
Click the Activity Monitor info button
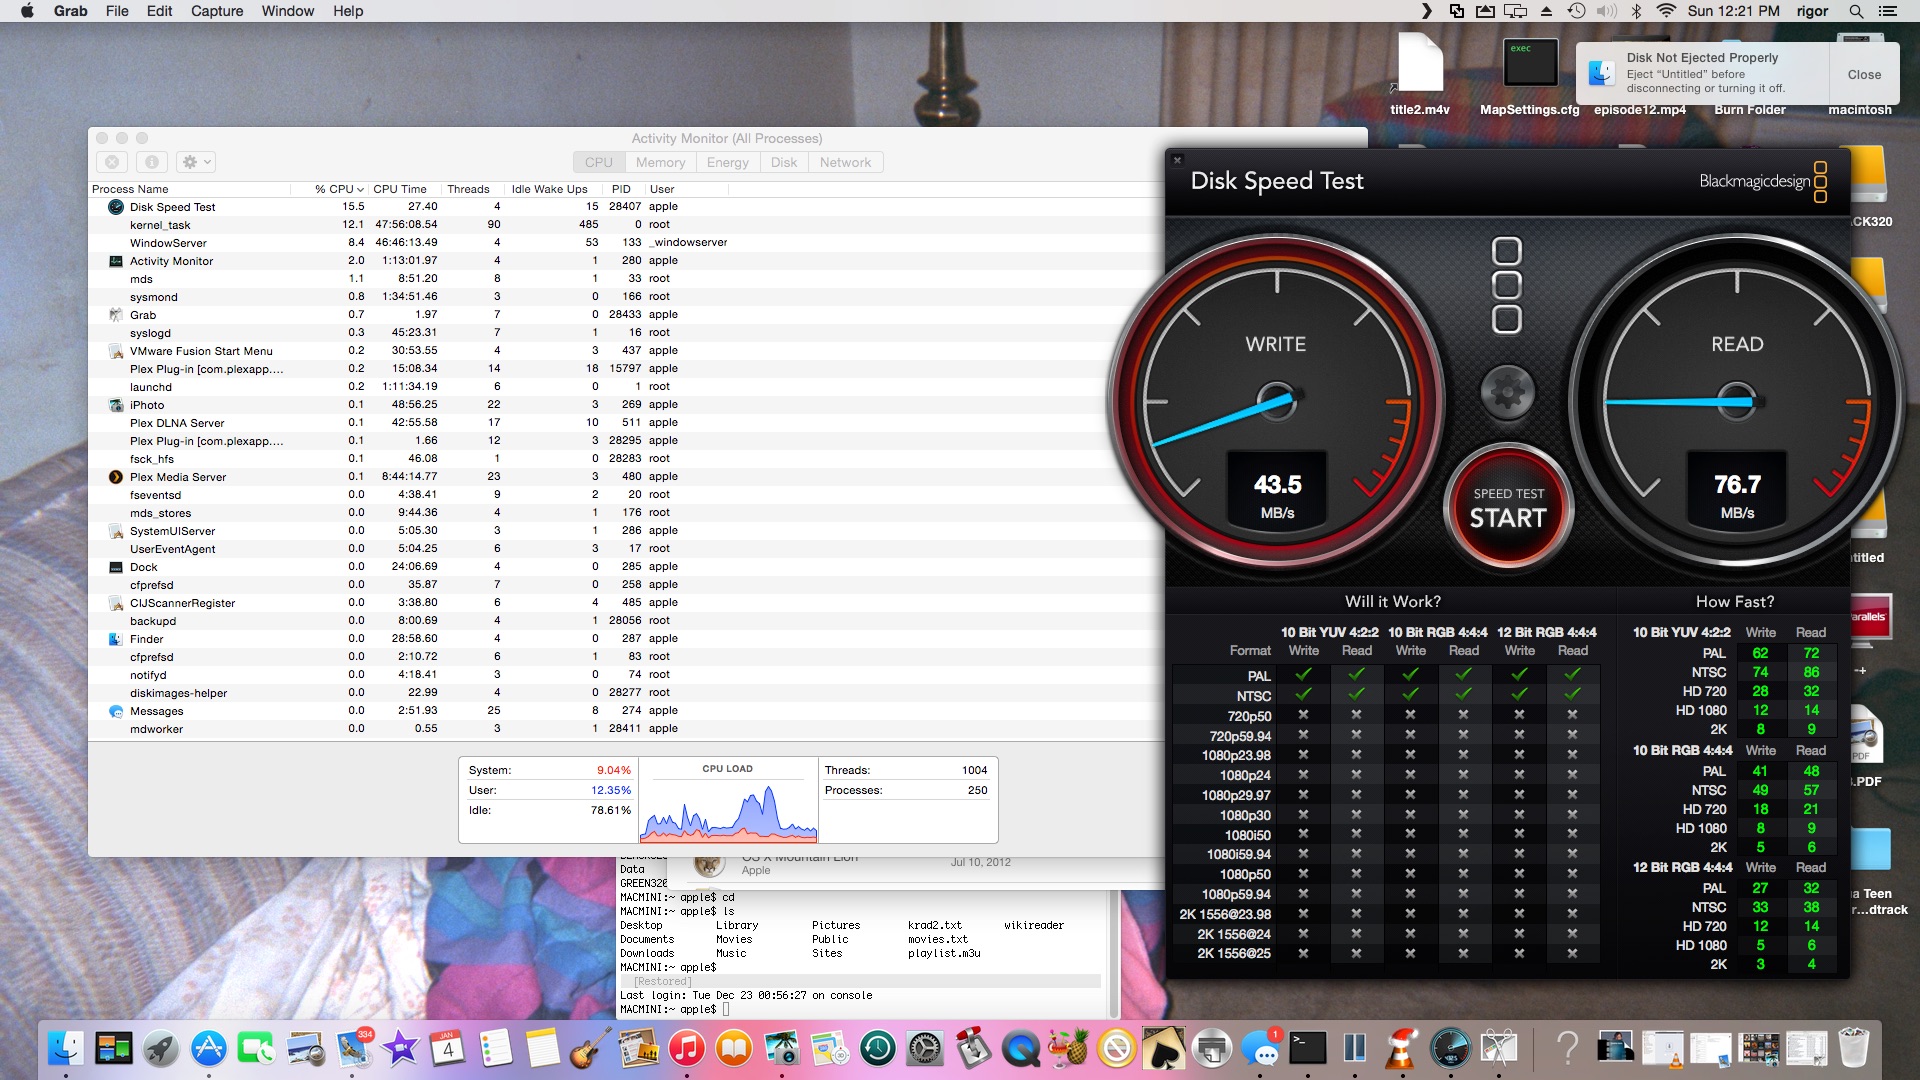(151, 162)
